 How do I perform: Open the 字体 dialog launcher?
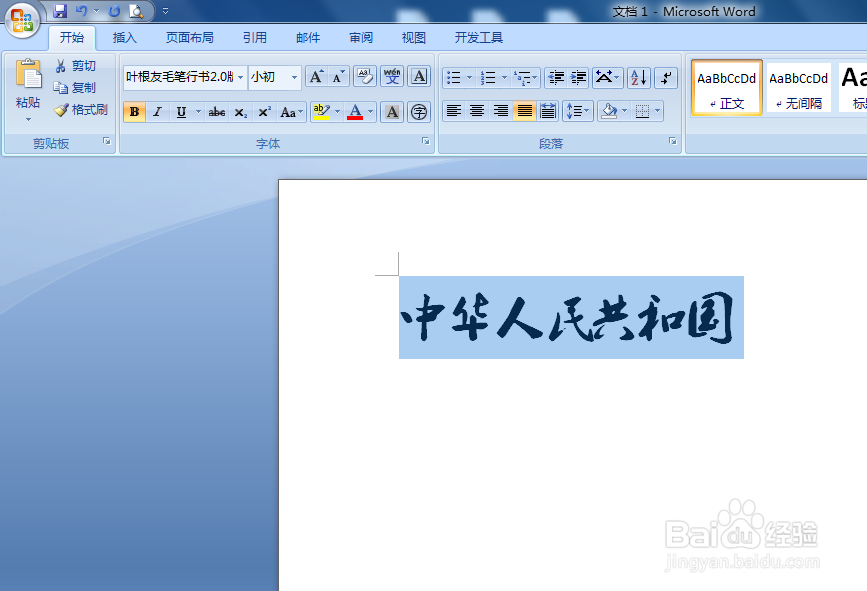click(x=426, y=142)
